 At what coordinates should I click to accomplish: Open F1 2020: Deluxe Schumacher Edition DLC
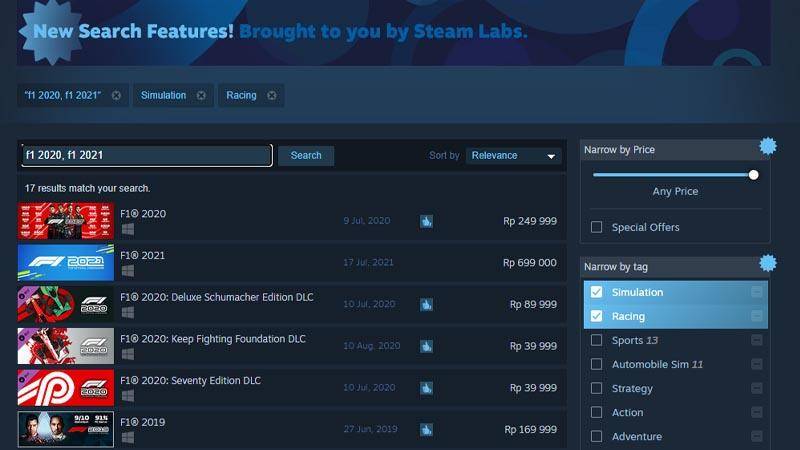217,297
